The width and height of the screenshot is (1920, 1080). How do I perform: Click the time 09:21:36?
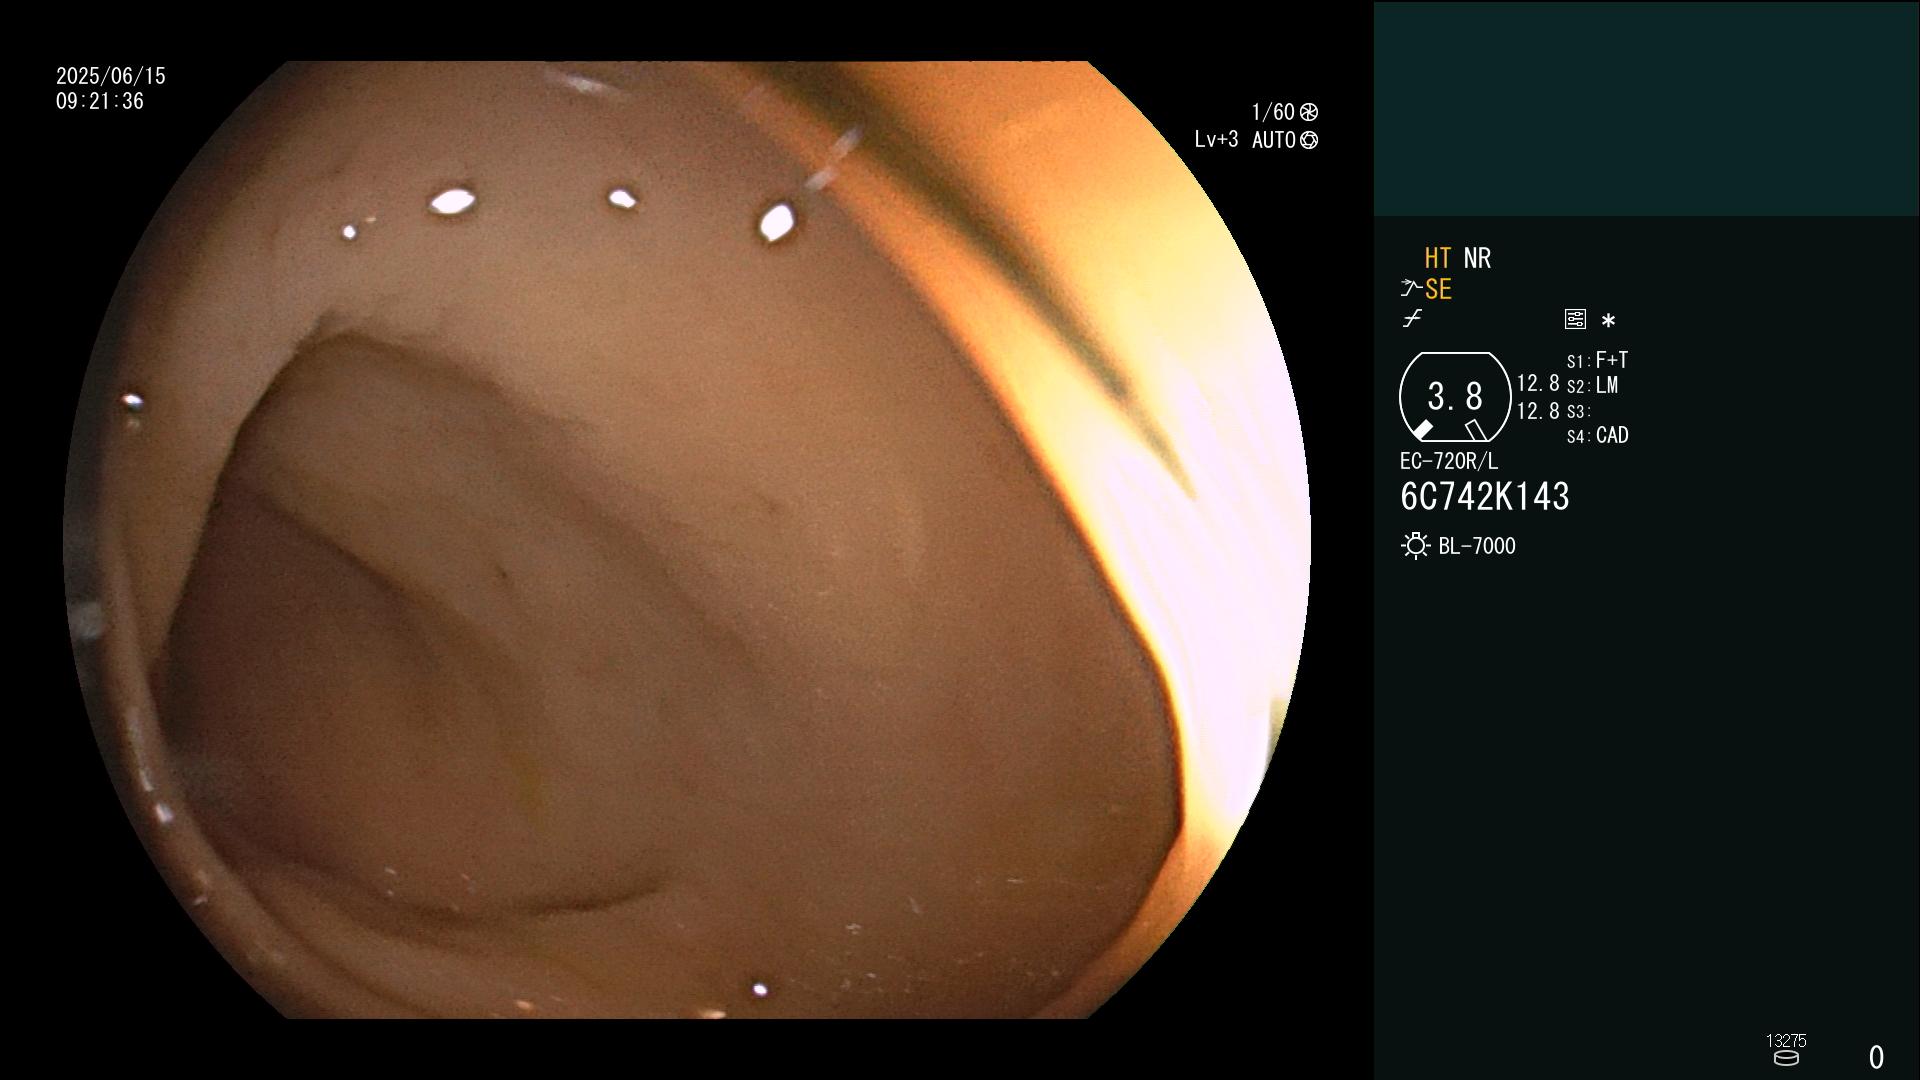pos(100,101)
